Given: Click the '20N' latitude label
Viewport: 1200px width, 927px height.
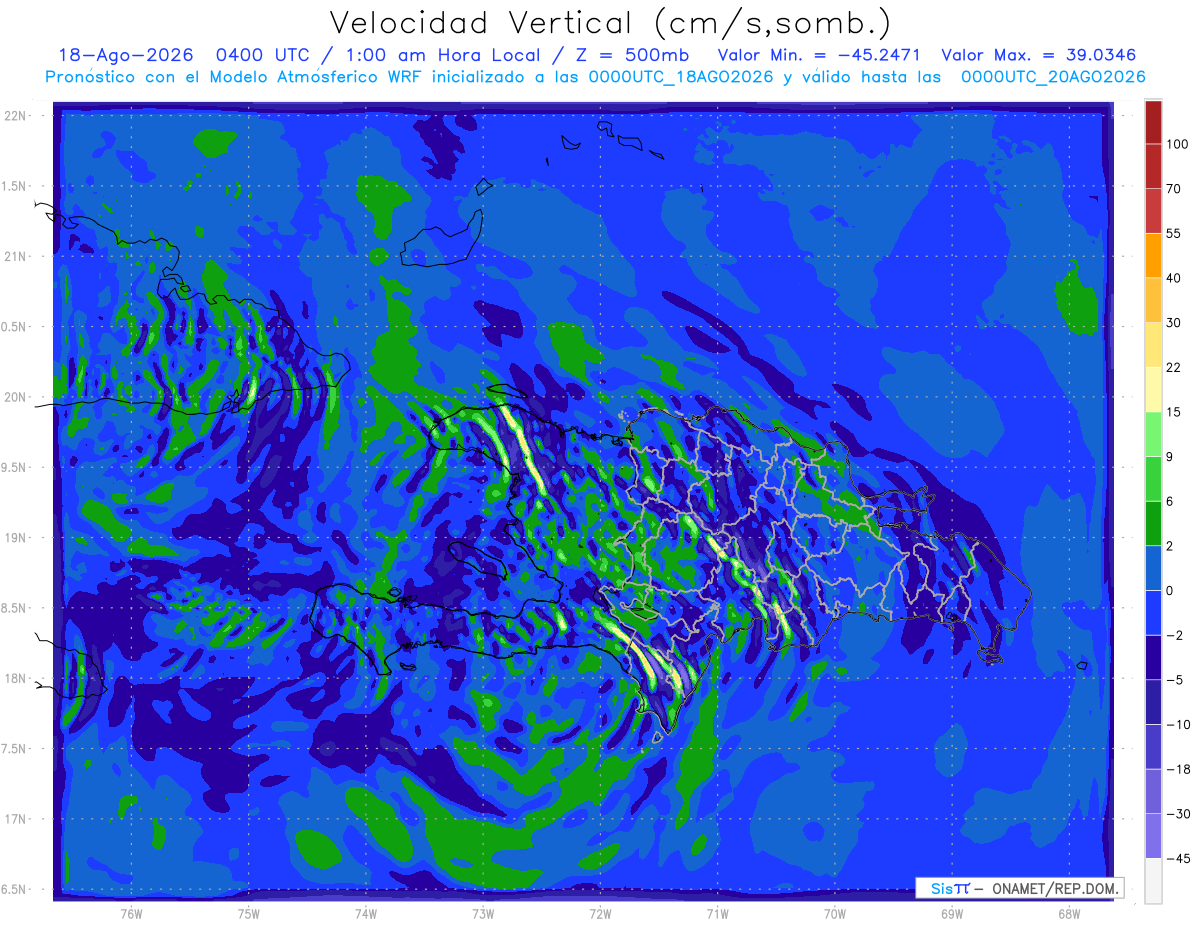Looking at the screenshot, I should click(x=16, y=397).
